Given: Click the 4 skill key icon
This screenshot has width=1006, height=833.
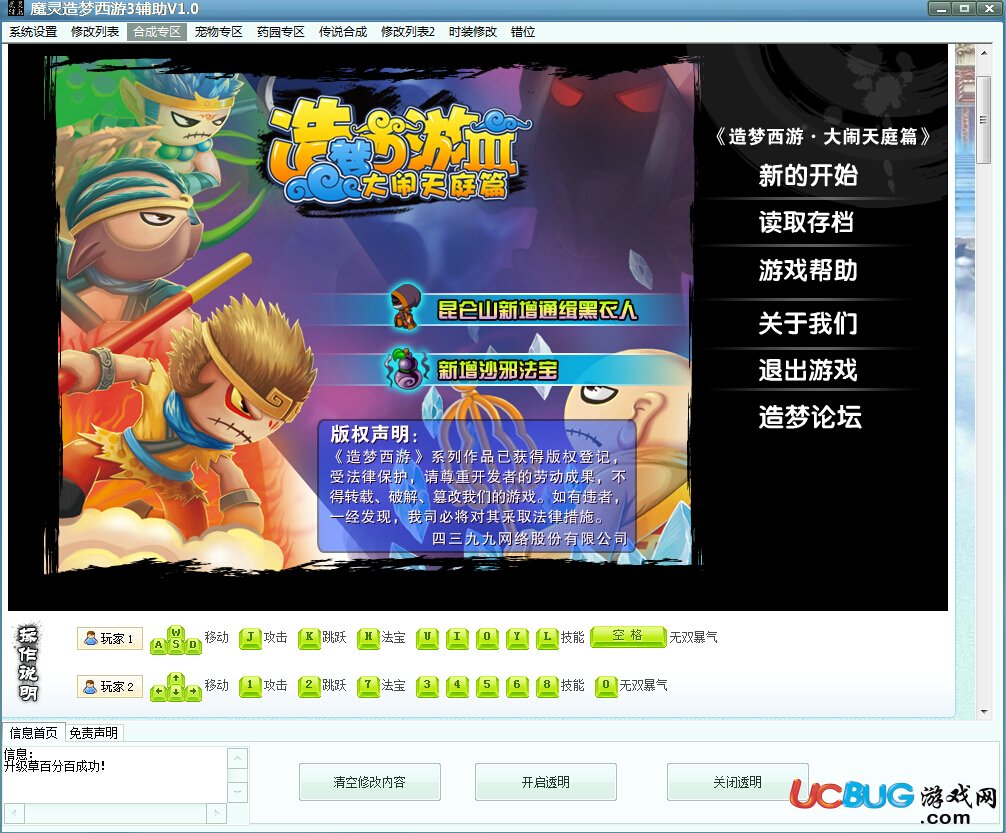Looking at the screenshot, I should [x=457, y=686].
